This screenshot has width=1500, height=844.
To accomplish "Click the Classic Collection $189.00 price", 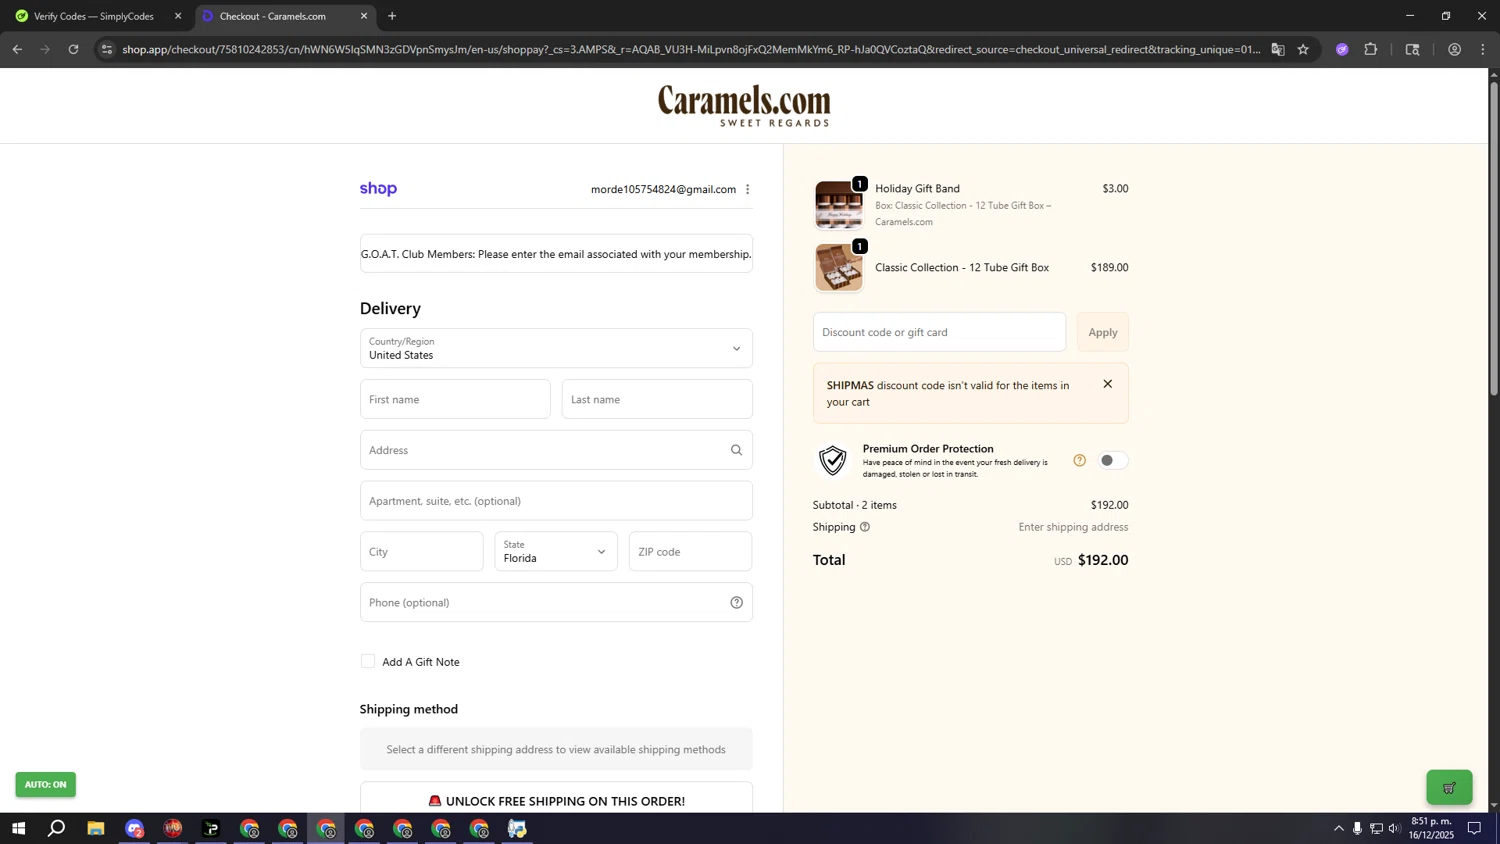I will click(1109, 267).
